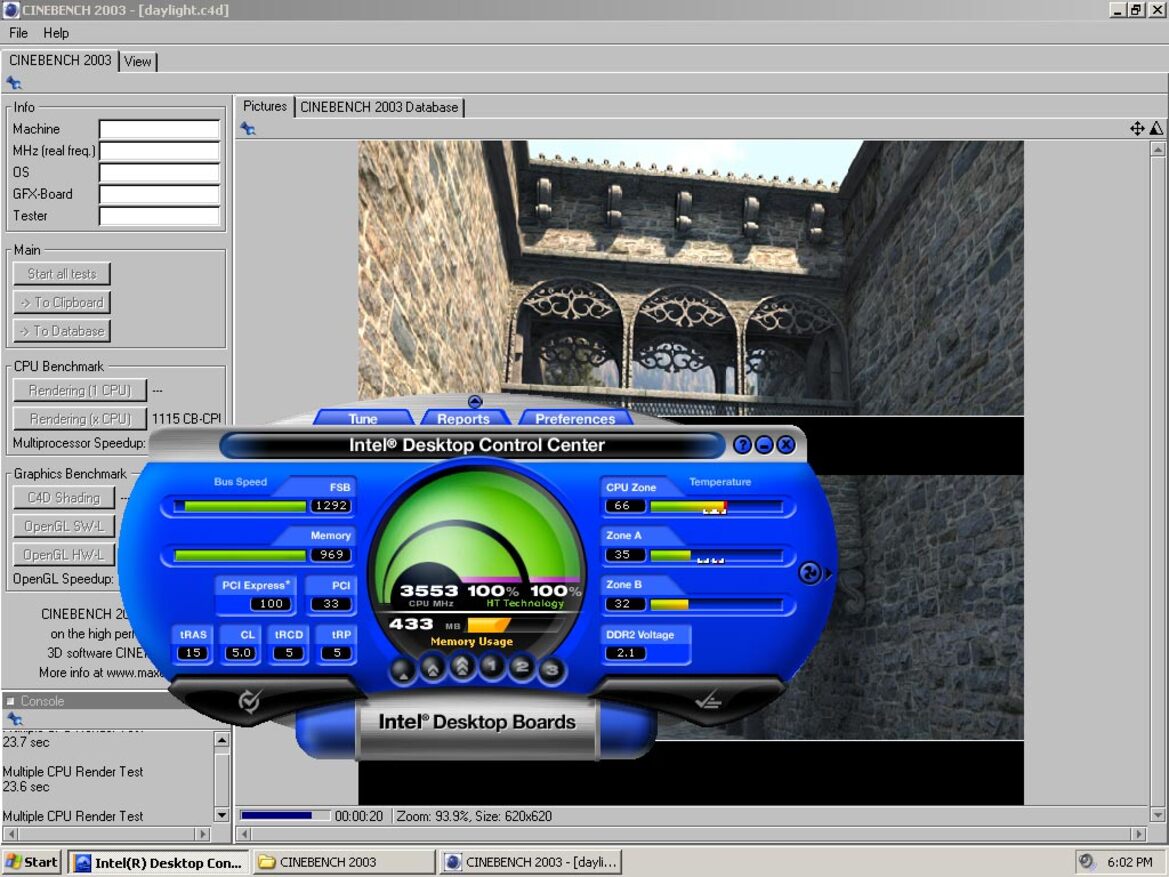1169x877 pixels.
Task: Click the Console panel pin icon
Action: tap(14, 719)
